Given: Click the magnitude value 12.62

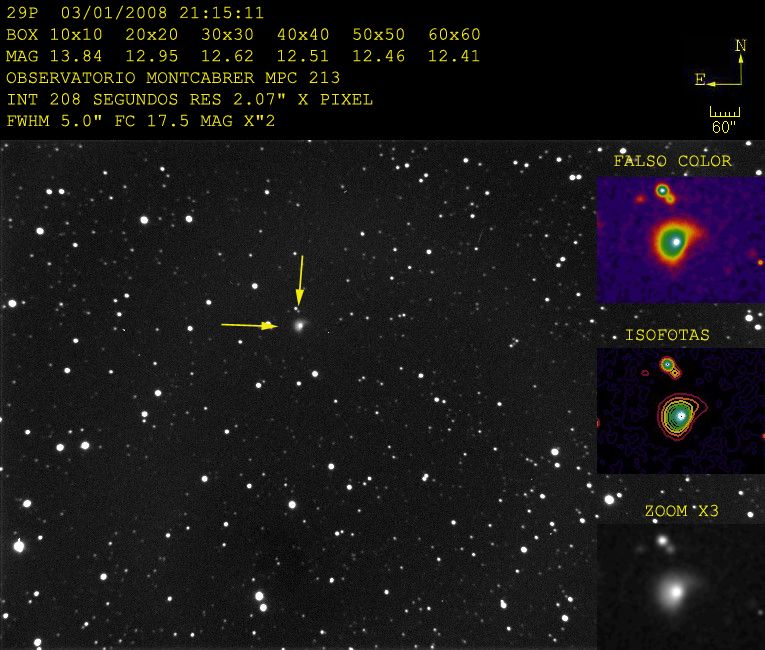Looking at the screenshot, I should coord(227,56).
